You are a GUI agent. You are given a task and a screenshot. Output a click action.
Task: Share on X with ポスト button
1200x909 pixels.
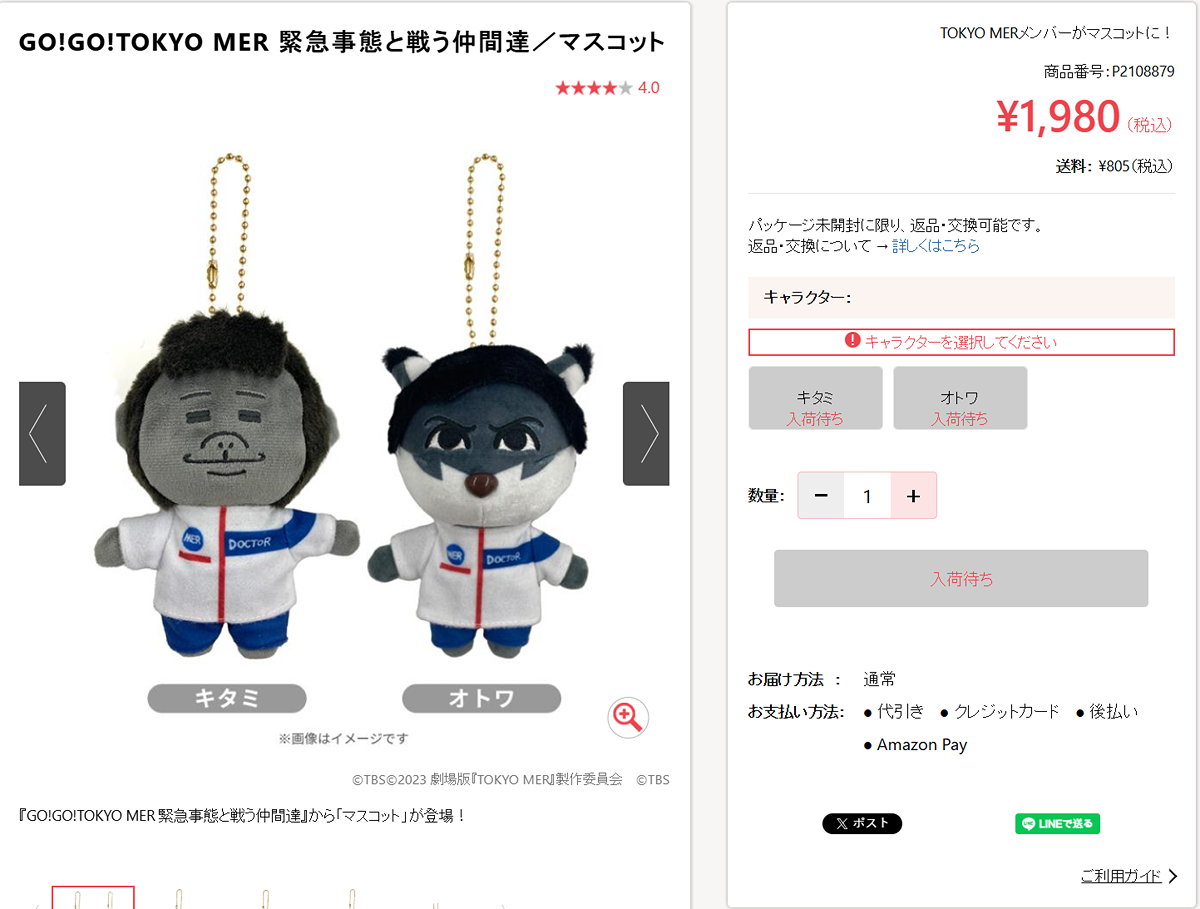[x=862, y=823]
